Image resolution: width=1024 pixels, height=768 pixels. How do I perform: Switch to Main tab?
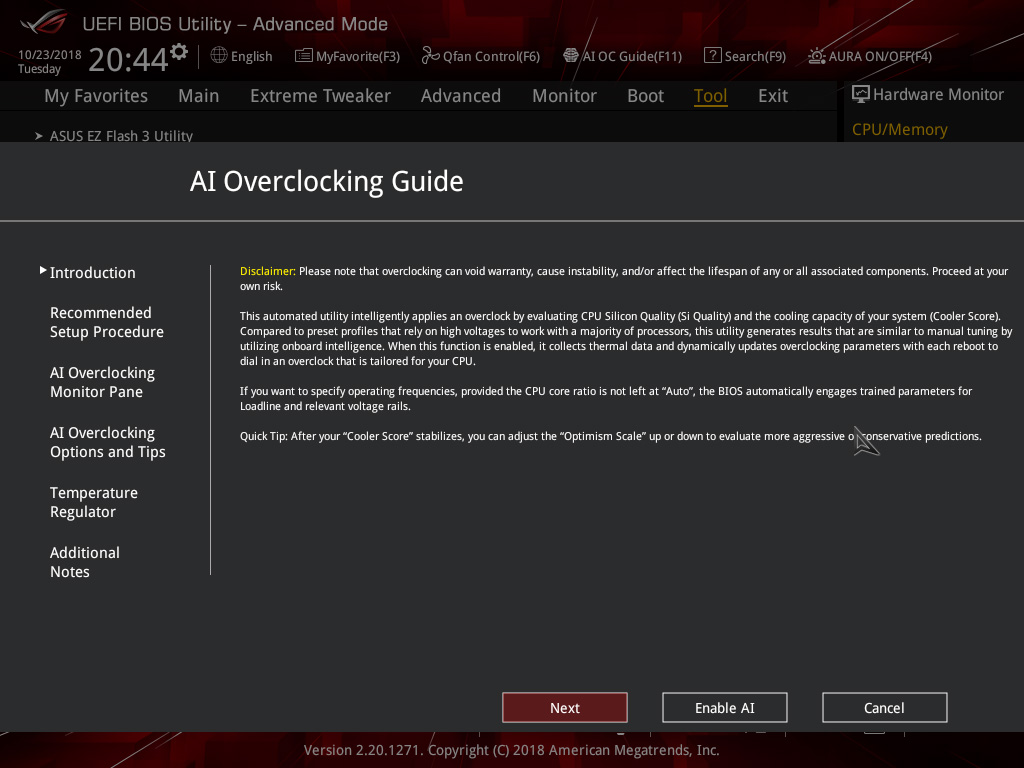coord(199,96)
